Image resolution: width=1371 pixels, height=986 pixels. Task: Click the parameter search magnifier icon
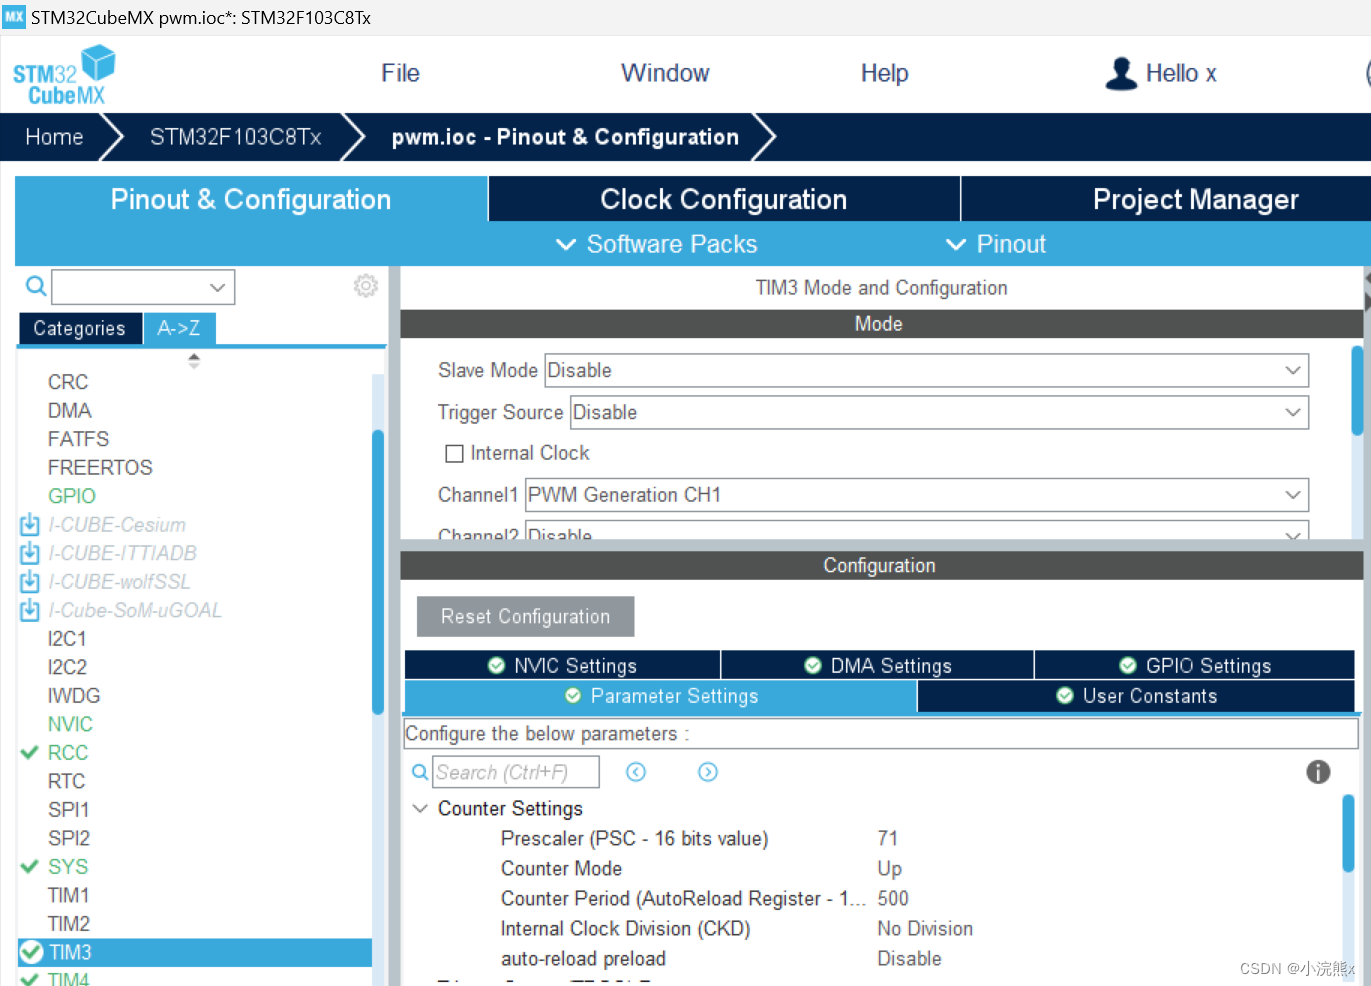[420, 772]
